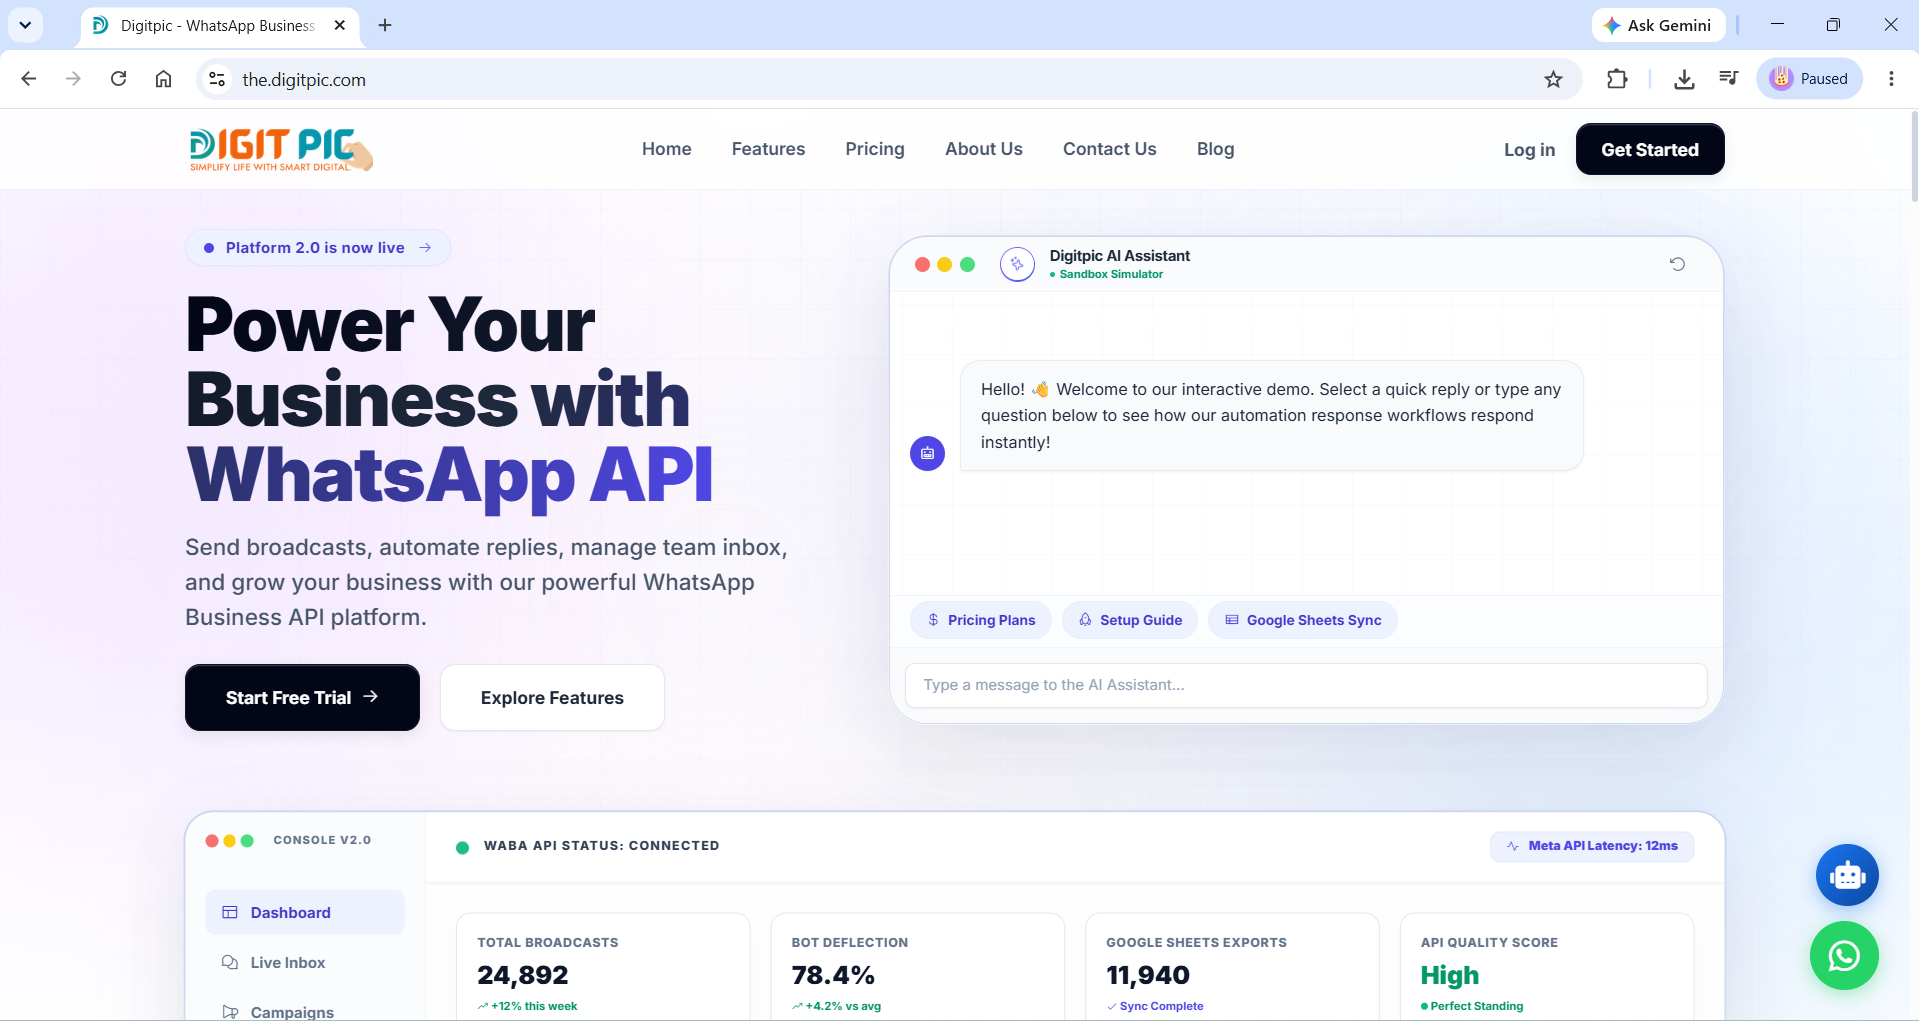Click the Bot Deflection value 78.4%
Viewport: 1919px width, 1021px height.
point(833,975)
